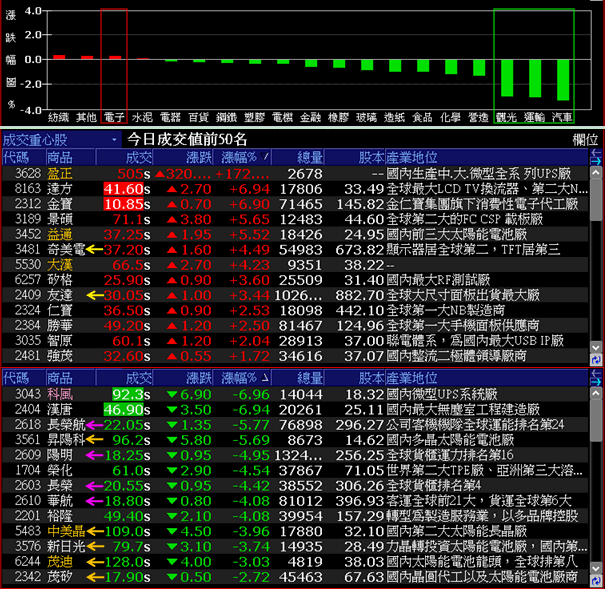Screen dimensions: 605x589
Task: Select stock row 5530 大漢
Action: click(x=295, y=265)
